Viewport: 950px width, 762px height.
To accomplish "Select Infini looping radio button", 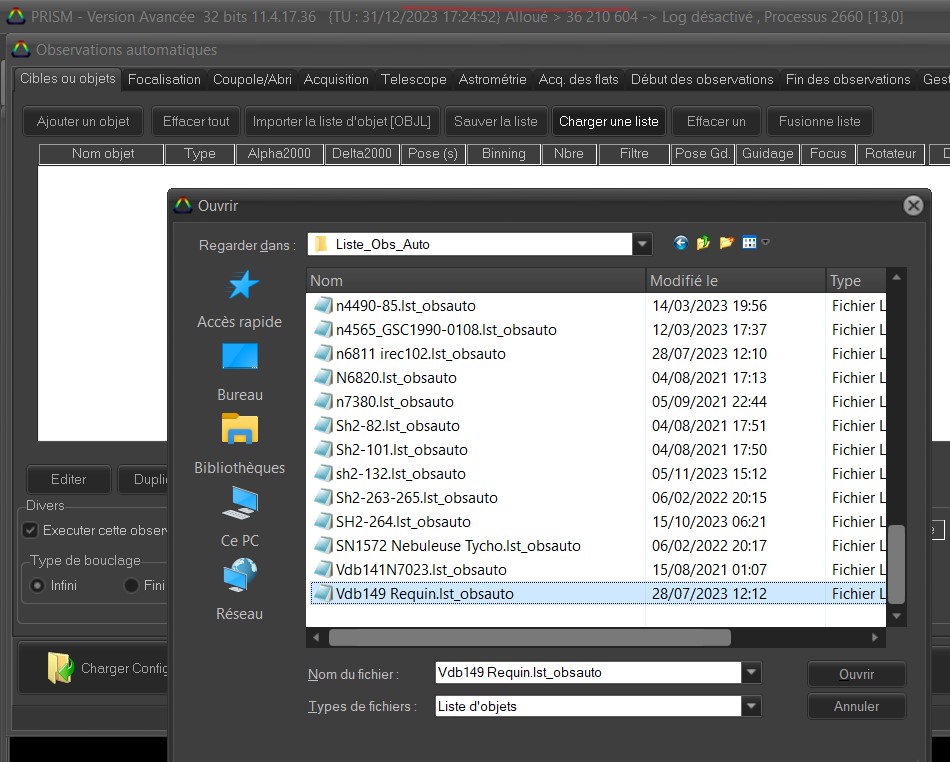I will click(38, 585).
